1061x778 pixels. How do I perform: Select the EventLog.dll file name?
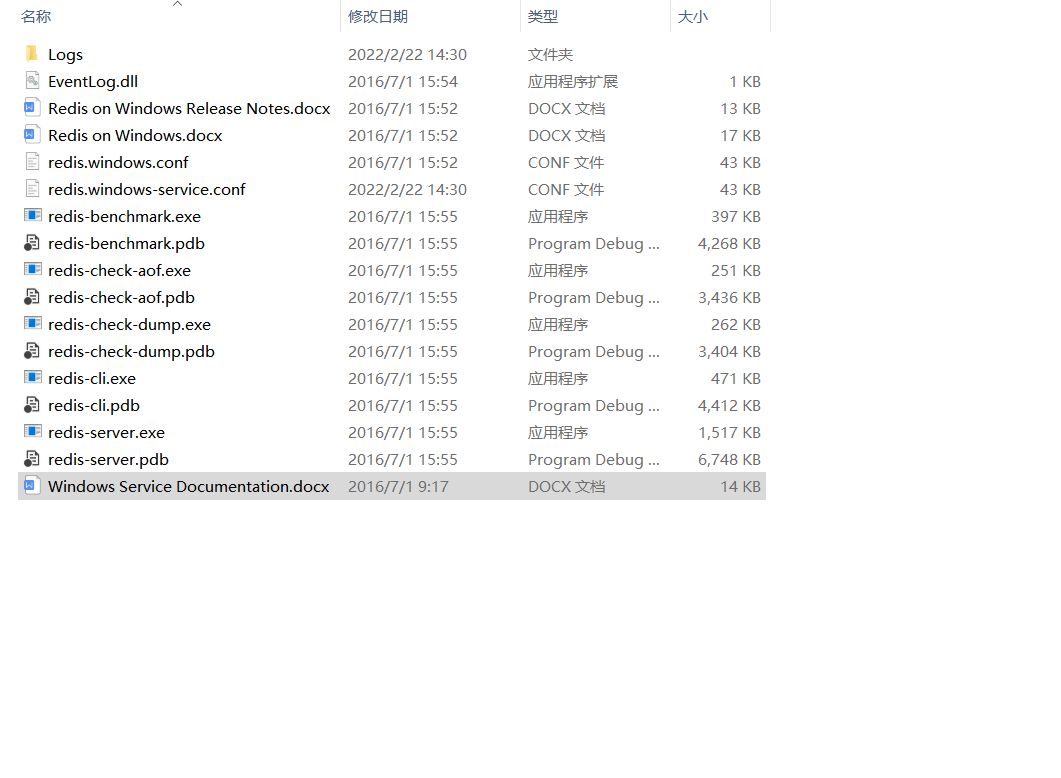pos(93,81)
